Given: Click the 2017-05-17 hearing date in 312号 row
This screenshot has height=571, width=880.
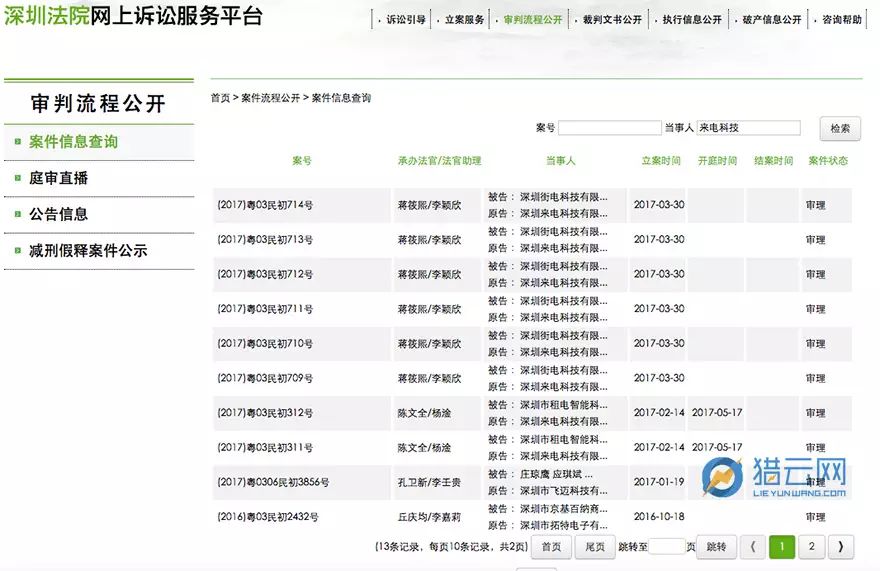Looking at the screenshot, I should coord(717,413).
